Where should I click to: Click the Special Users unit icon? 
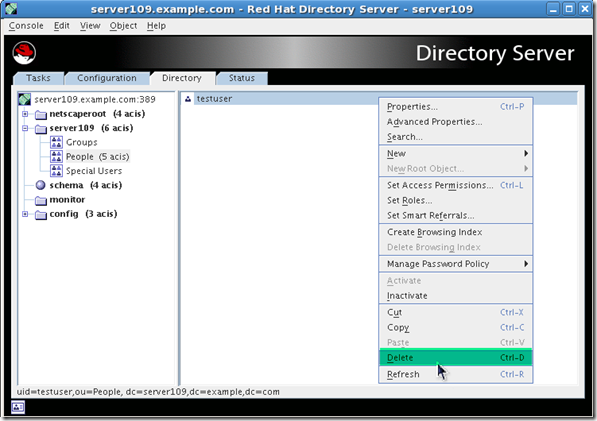tap(56, 171)
